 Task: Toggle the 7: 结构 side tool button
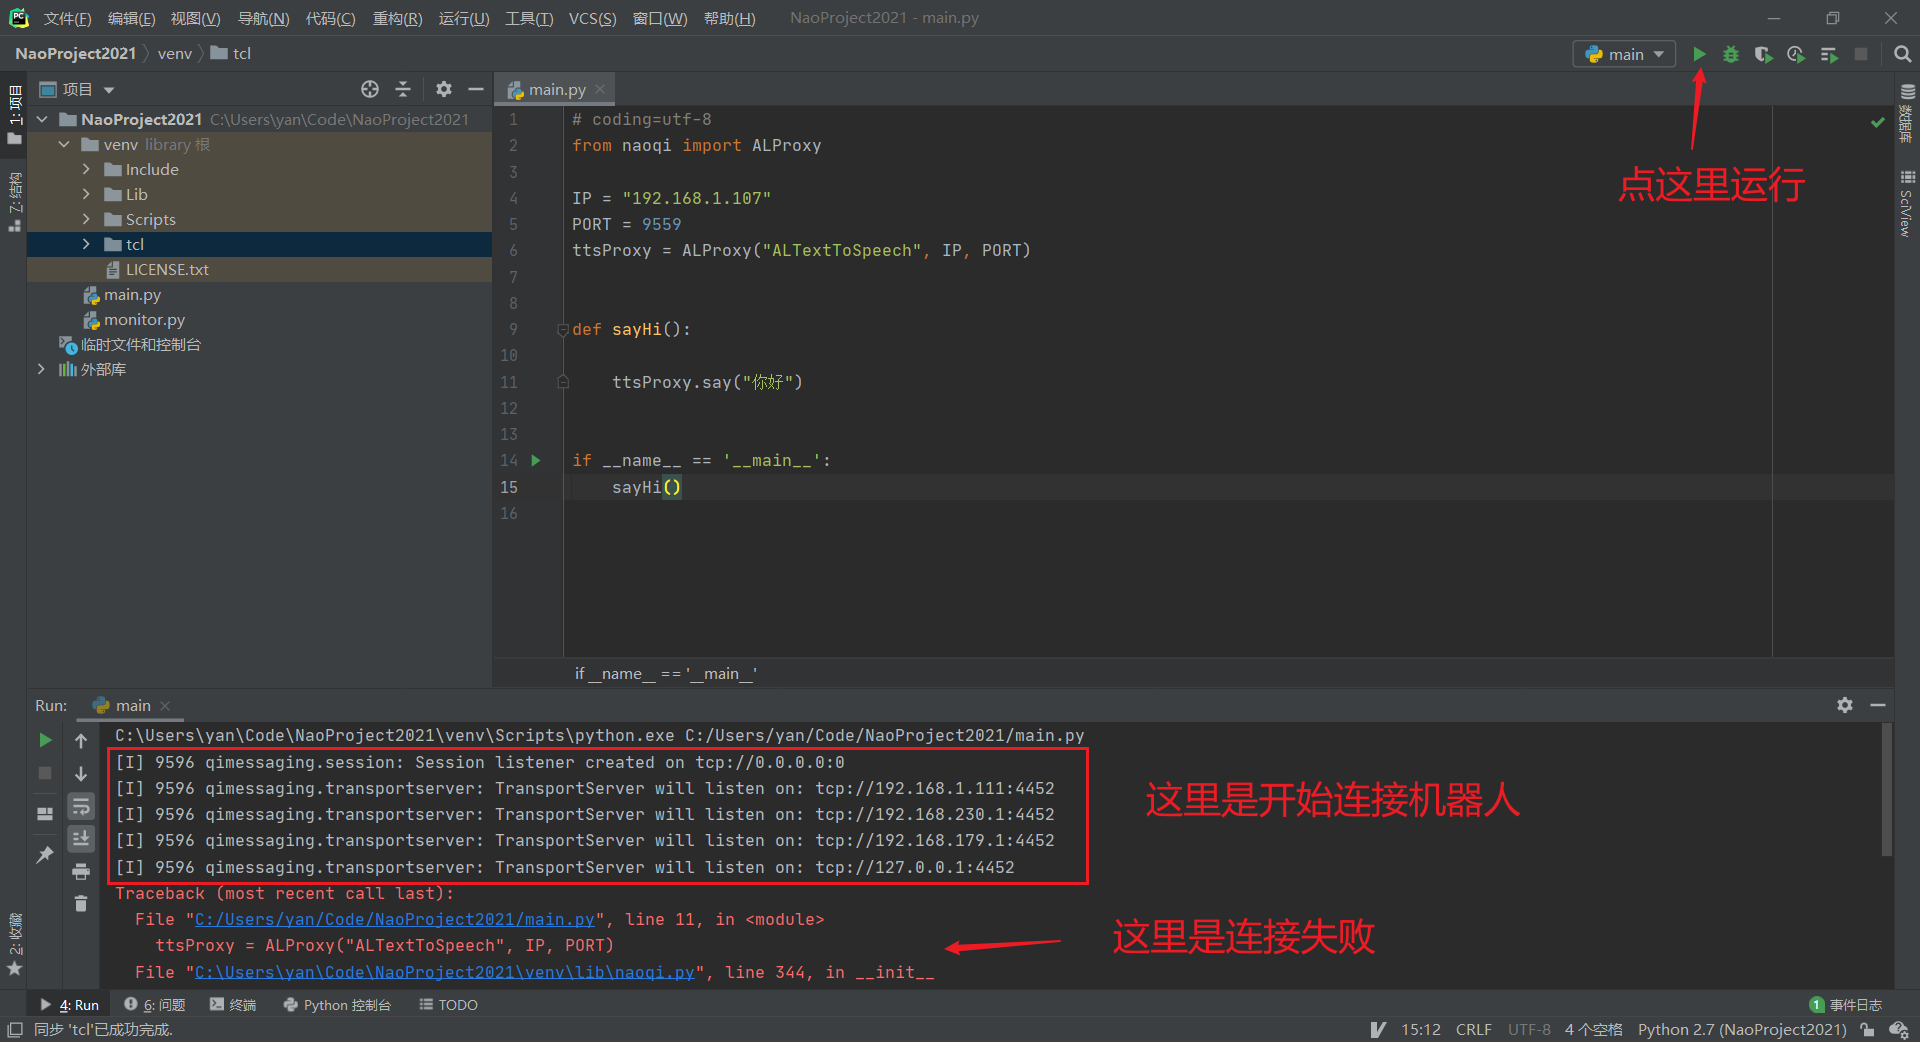point(14,201)
